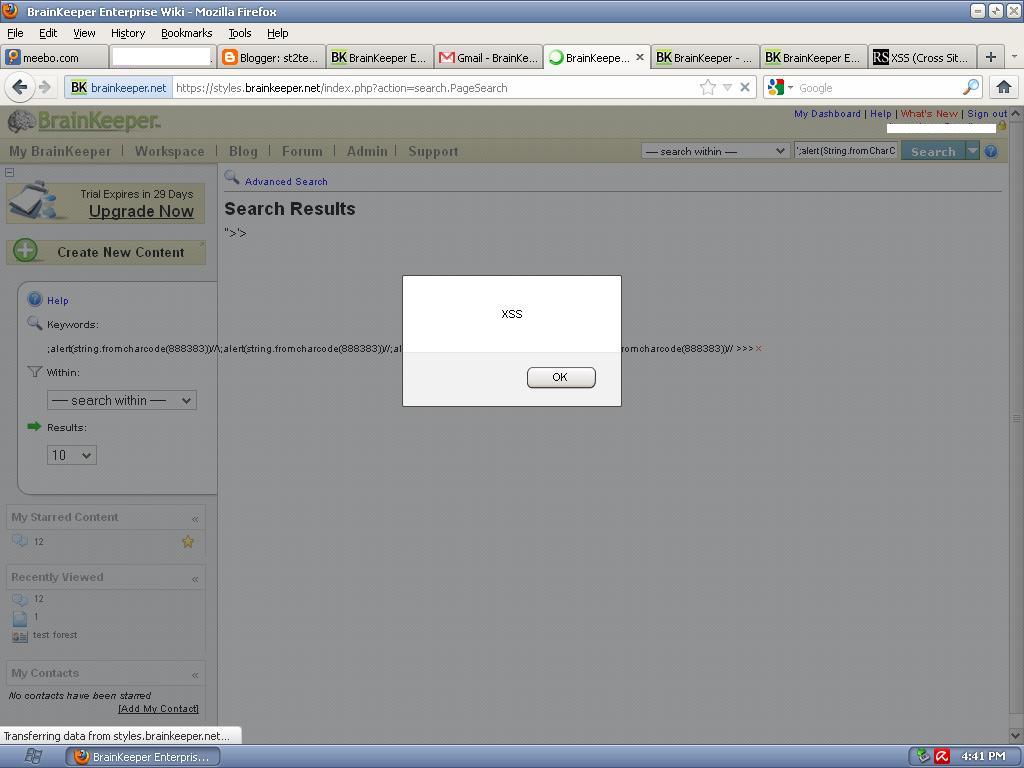
Task: Click the red antivirus tray icon
Action: pos(942,756)
